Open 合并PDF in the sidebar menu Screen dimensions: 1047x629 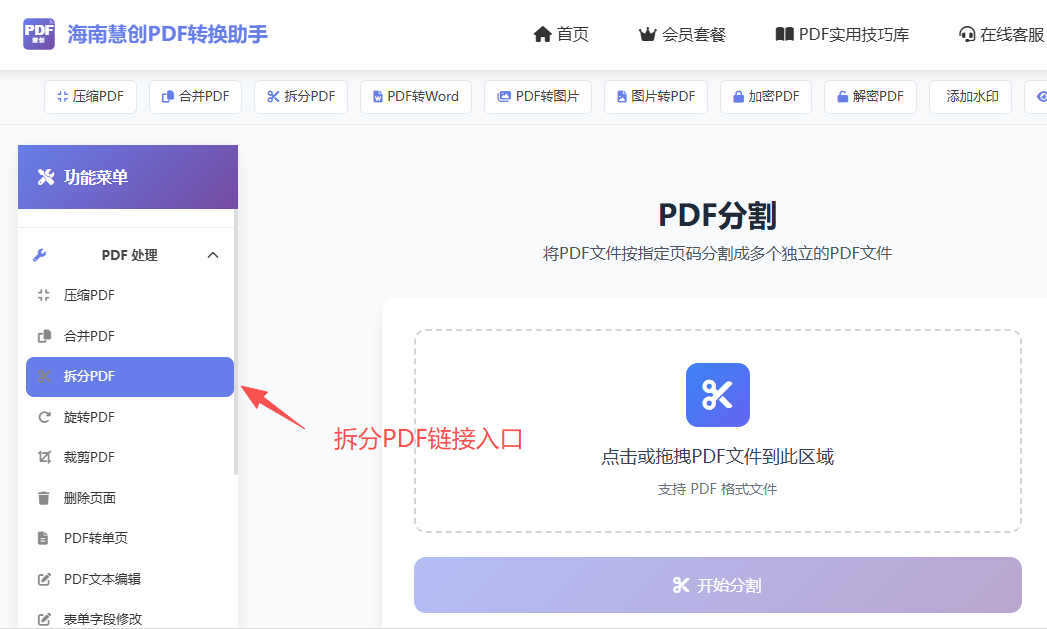click(x=130, y=336)
